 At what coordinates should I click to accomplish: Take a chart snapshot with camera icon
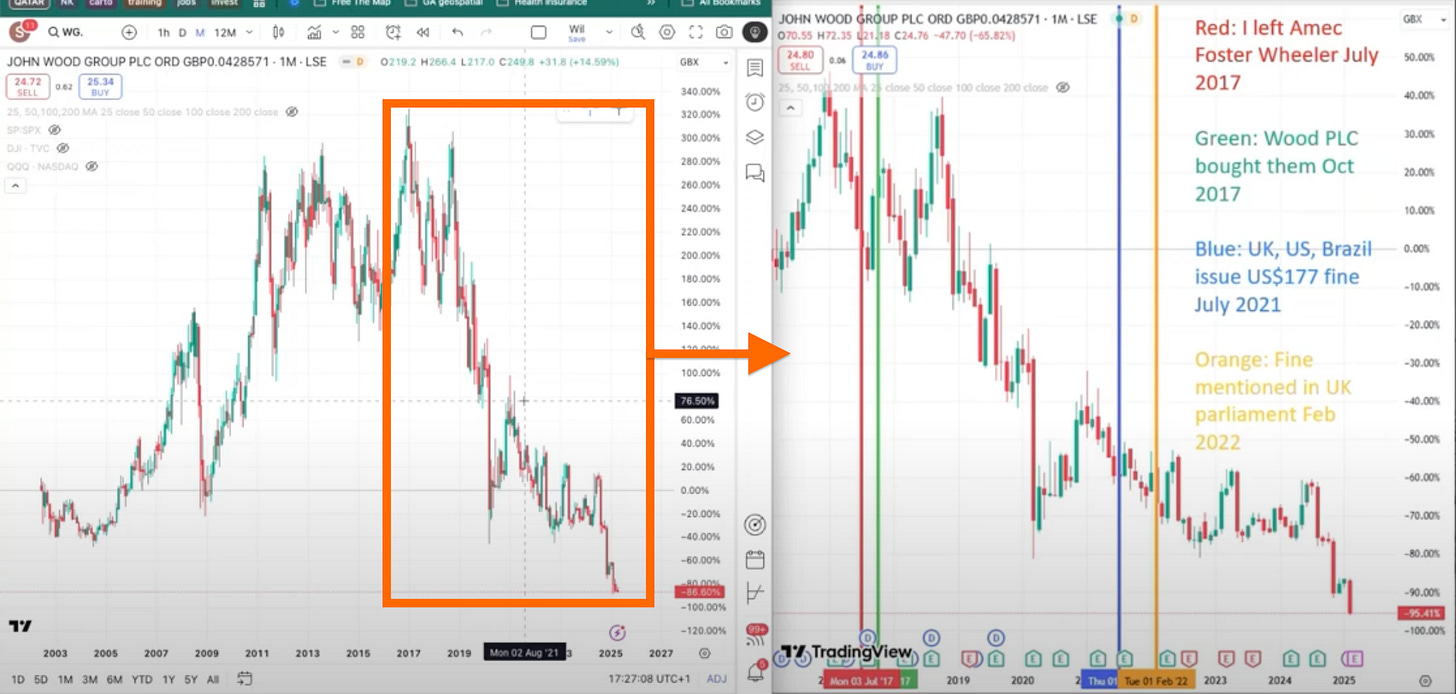(723, 33)
